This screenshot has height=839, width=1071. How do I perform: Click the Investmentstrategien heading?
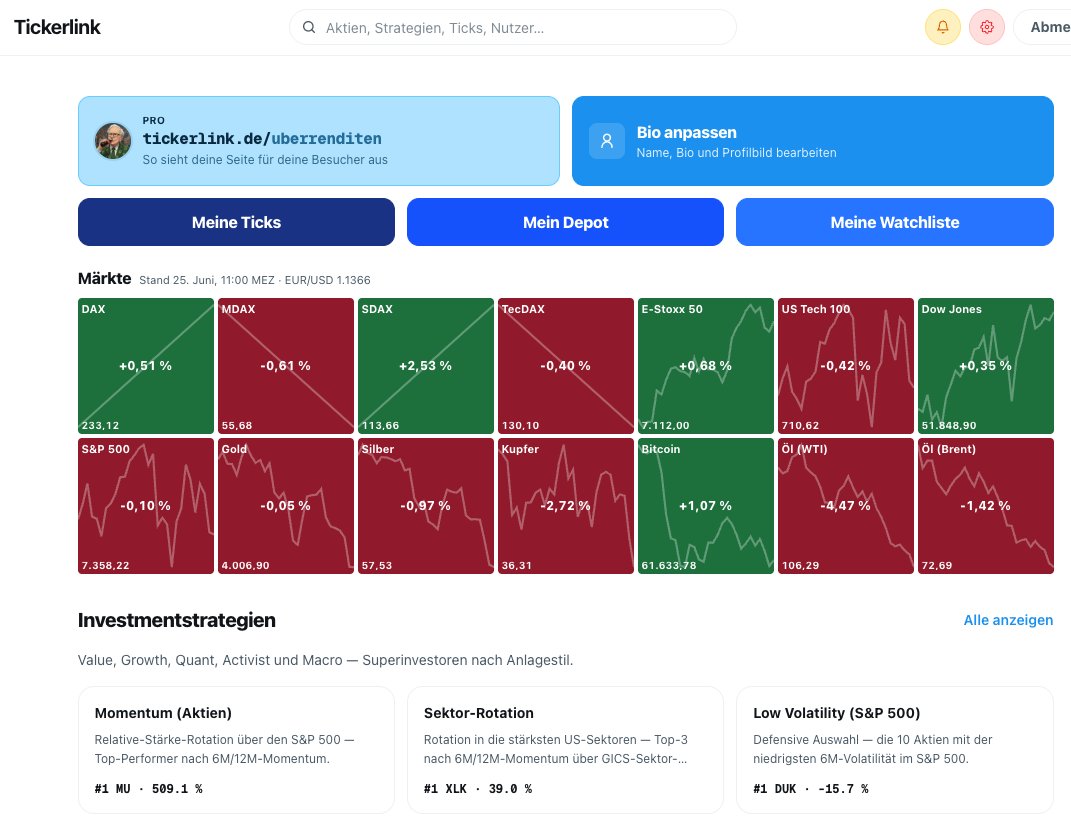[177, 620]
